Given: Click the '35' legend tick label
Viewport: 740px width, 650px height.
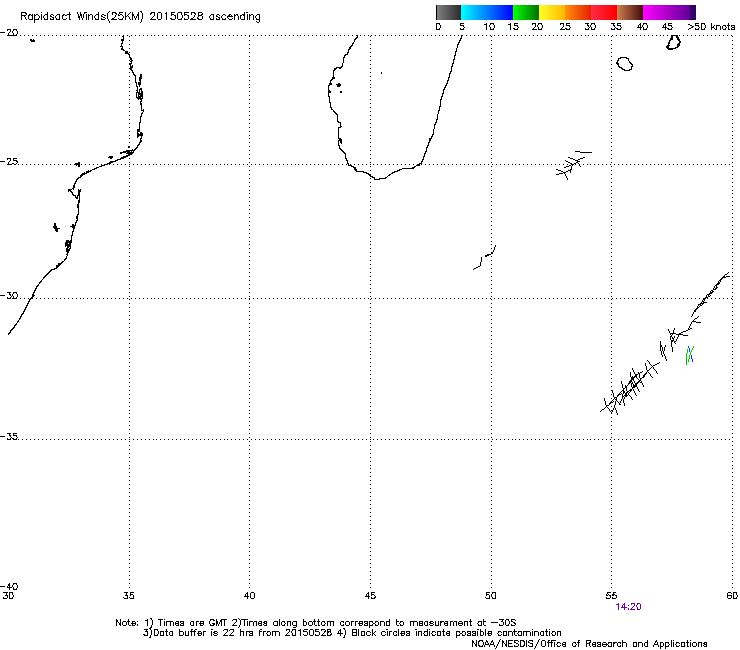Looking at the screenshot, I should point(616,27).
